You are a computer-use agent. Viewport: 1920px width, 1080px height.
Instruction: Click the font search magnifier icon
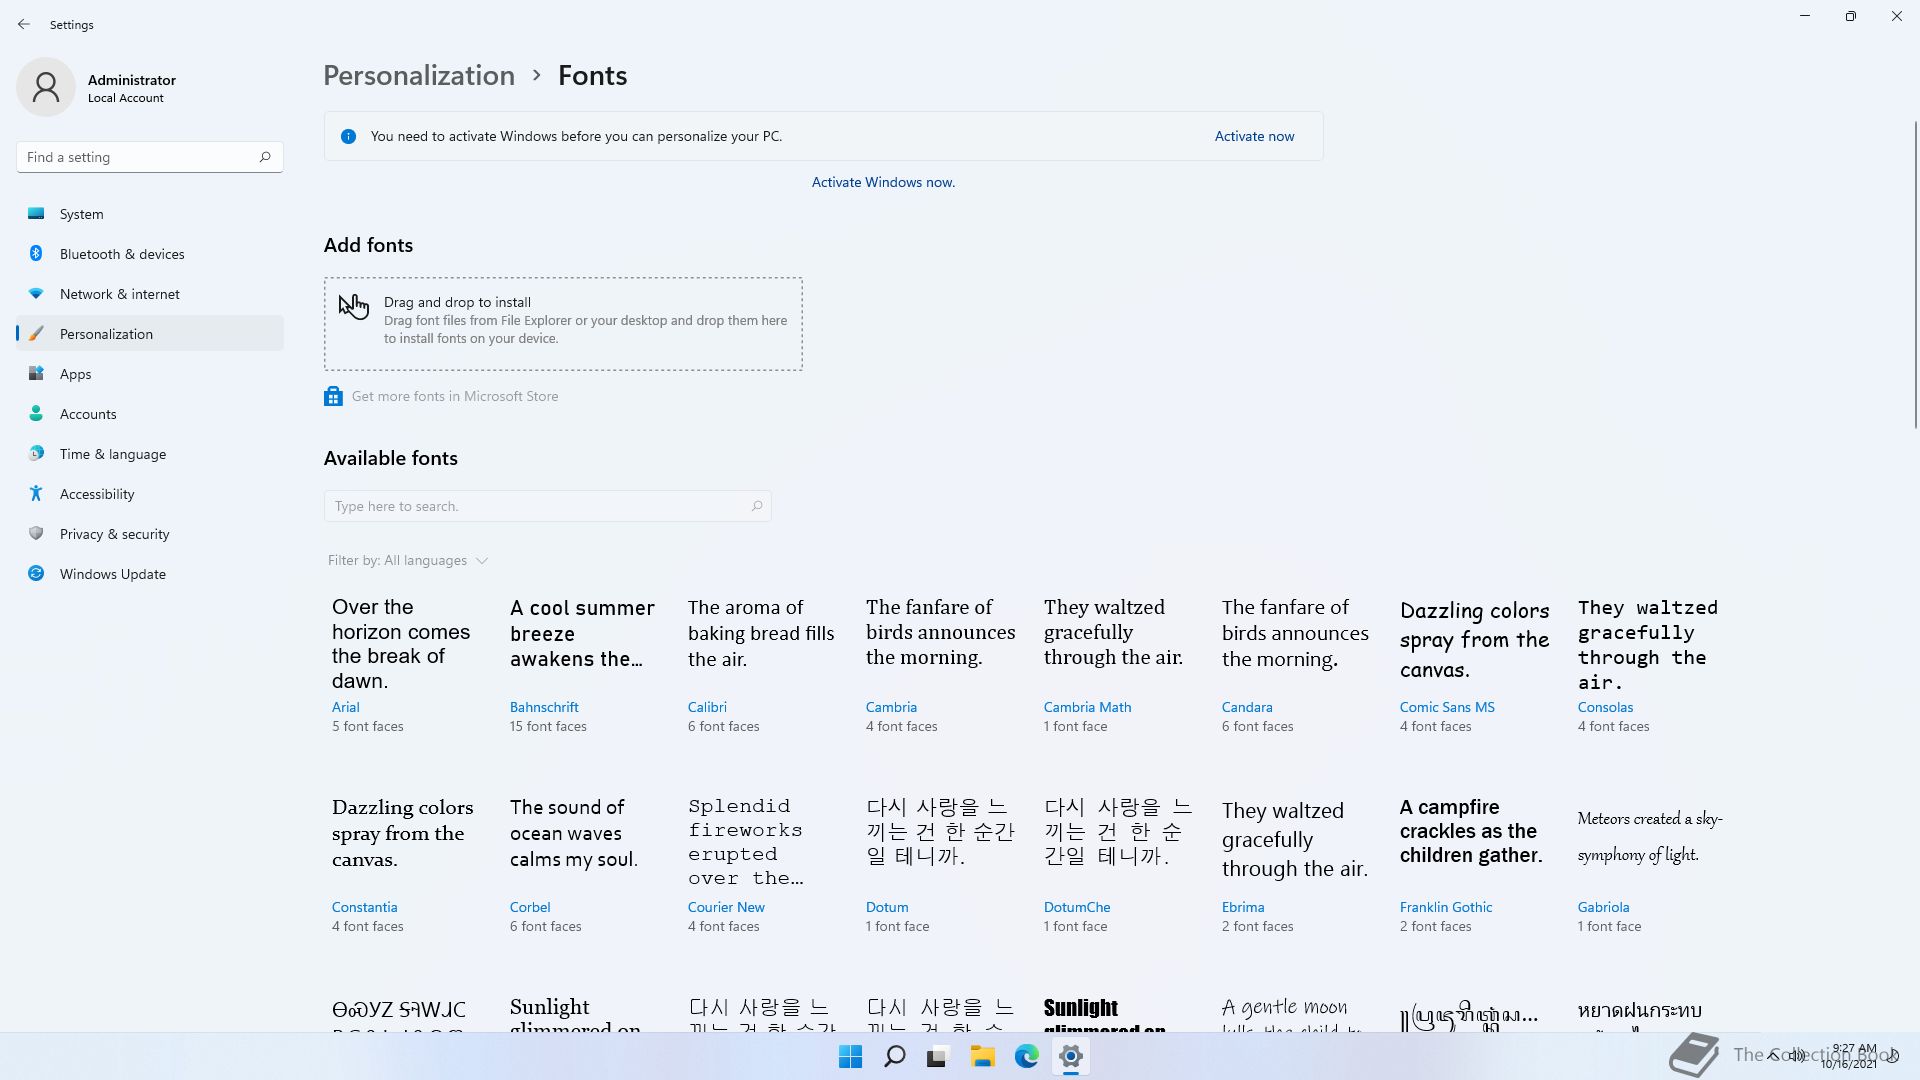[757, 506]
